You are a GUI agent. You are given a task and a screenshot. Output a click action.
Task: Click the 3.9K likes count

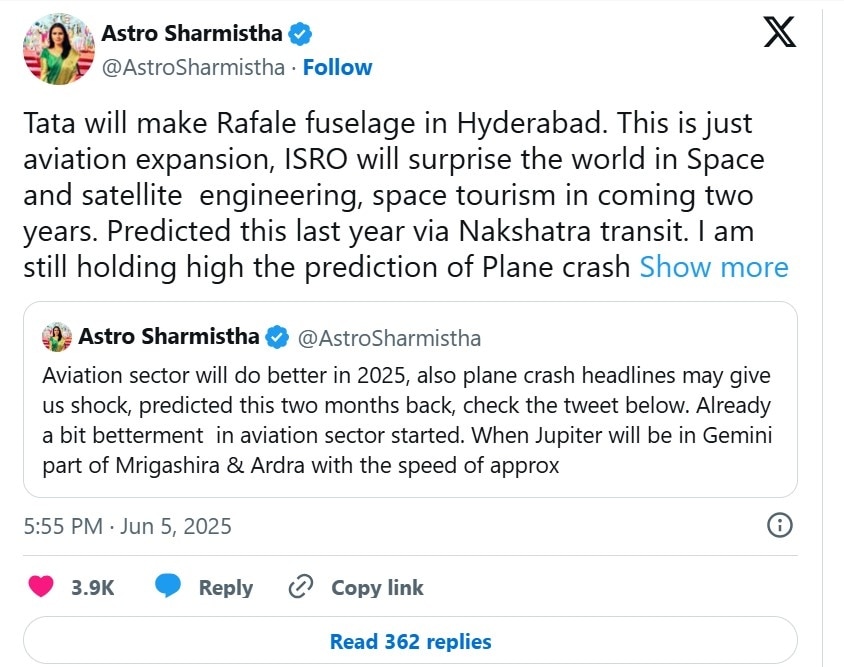point(93,588)
